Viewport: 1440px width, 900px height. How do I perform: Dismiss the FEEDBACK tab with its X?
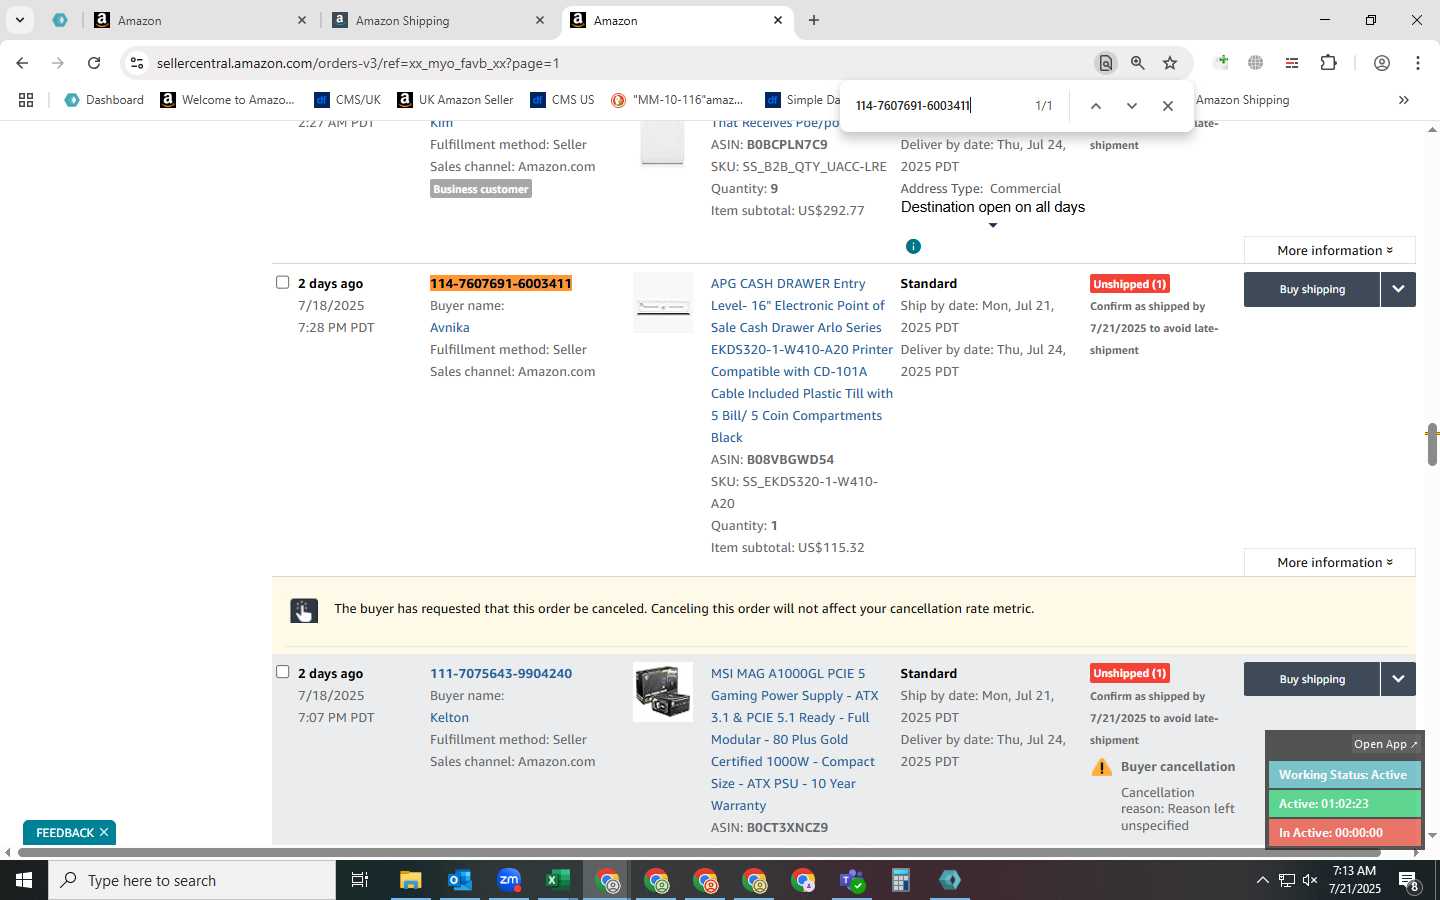click(x=104, y=832)
